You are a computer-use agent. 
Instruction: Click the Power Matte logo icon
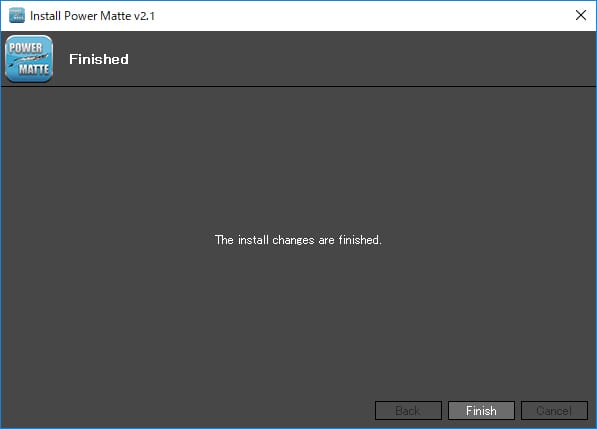[29, 59]
